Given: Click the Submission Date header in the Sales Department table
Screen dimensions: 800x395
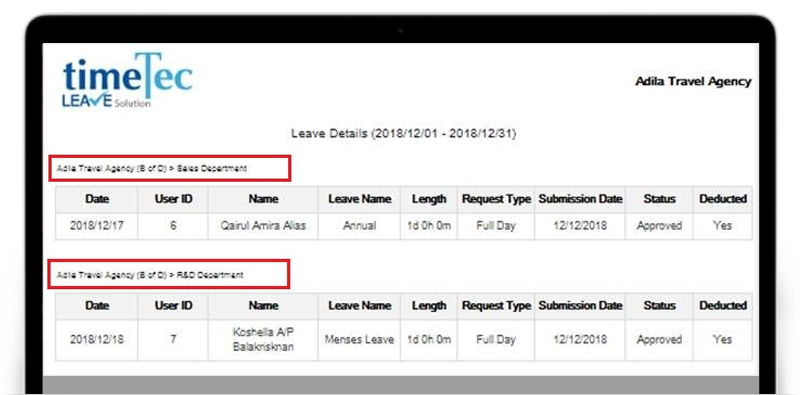Looking at the screenshot, I should pos(581,199).
